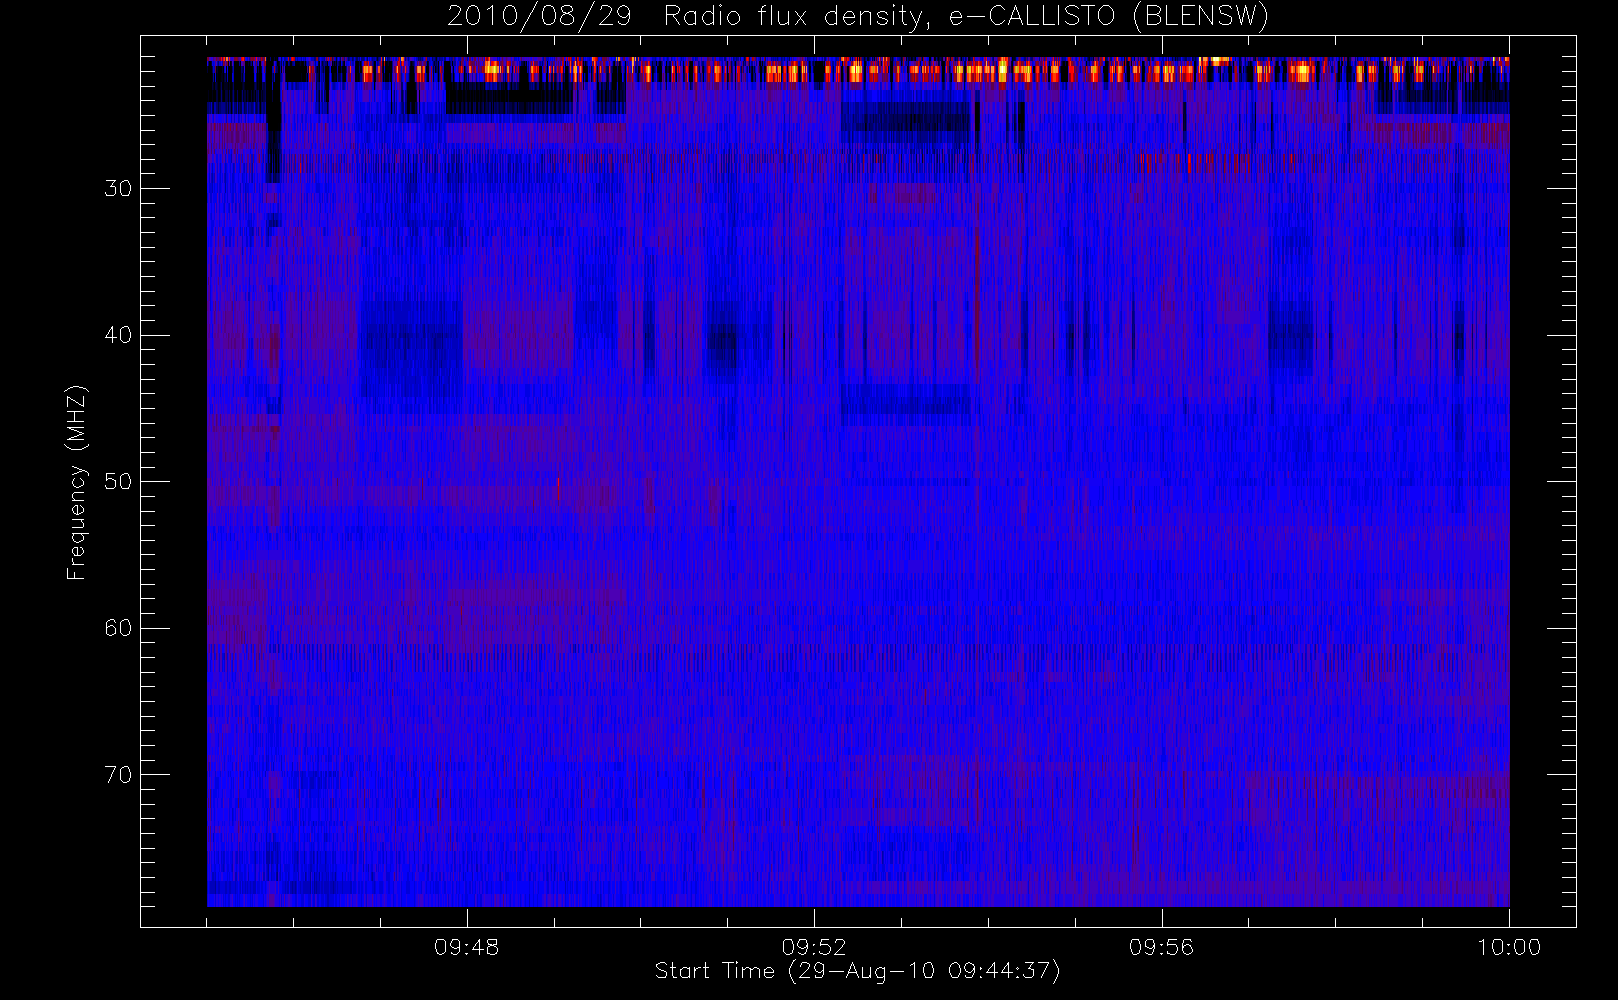Click the 30 frequency tick label
The width and height of the screenshot is (1618, 1000).
(x=118, y=189)
